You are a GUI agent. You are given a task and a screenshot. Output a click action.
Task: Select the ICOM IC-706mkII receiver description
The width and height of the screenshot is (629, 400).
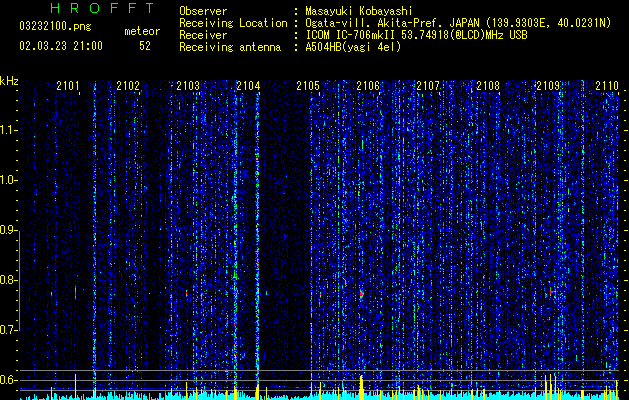pos(416,35)
